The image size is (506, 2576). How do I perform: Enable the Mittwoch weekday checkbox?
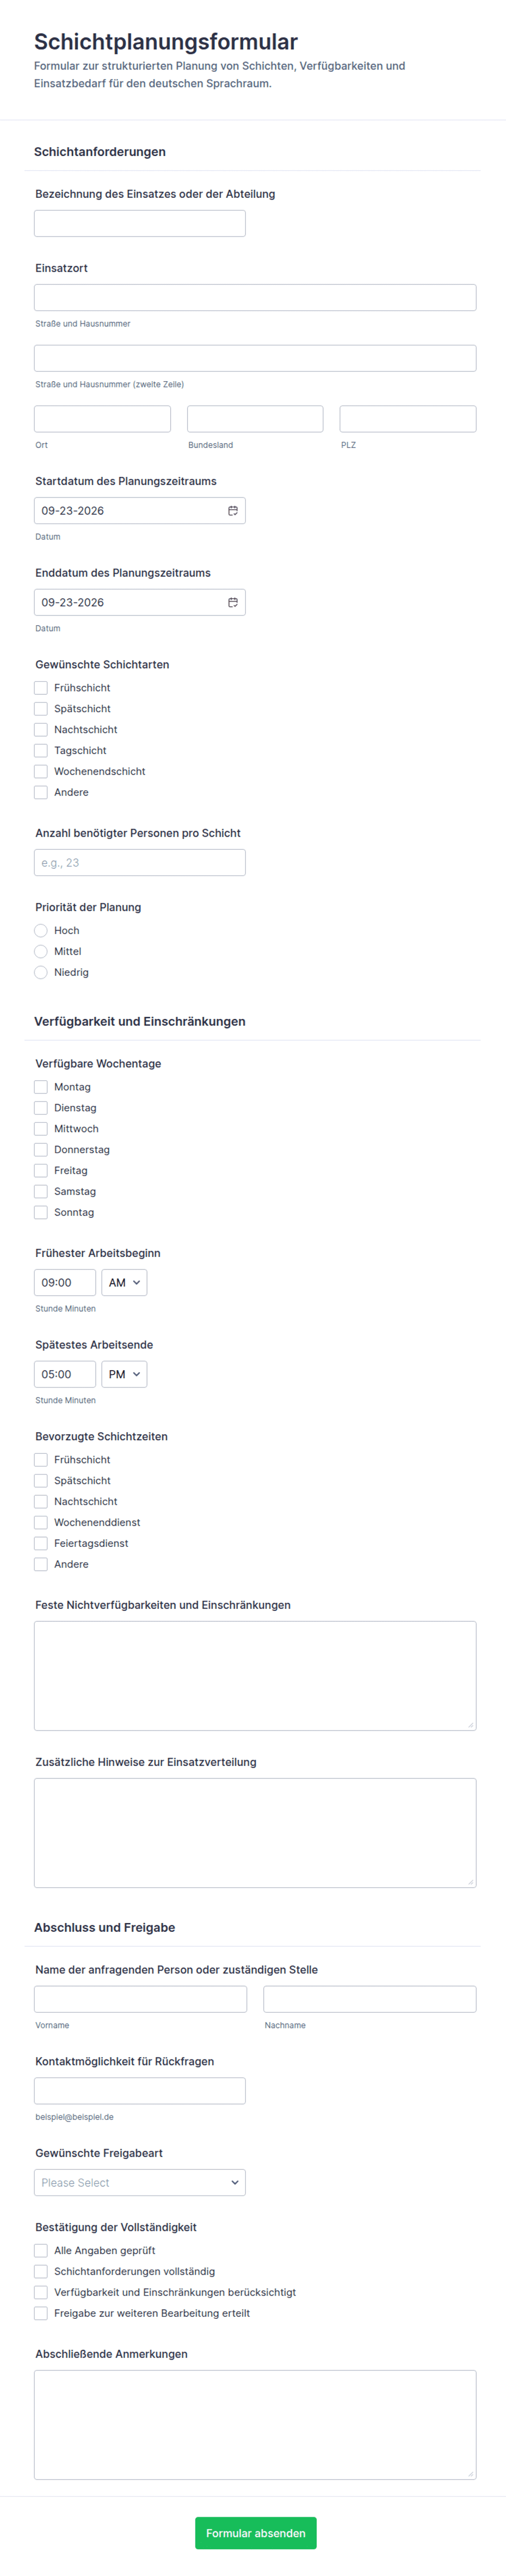click(x=41, y=1129)
